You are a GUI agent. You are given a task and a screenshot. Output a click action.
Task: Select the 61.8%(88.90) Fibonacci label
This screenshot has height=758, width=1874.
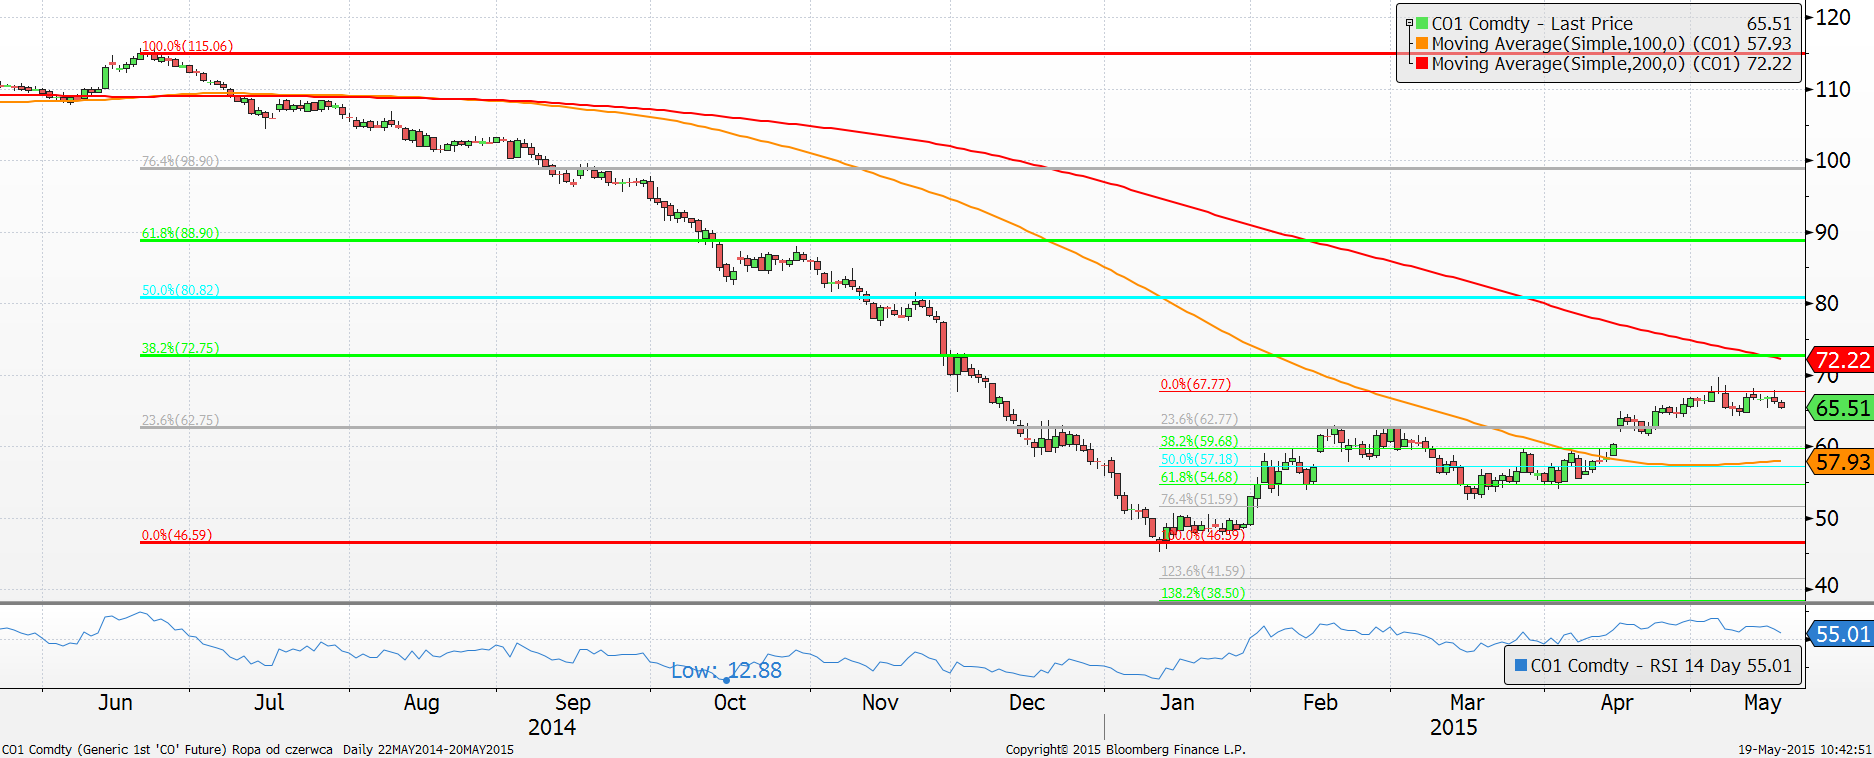(x=180, y=233)
